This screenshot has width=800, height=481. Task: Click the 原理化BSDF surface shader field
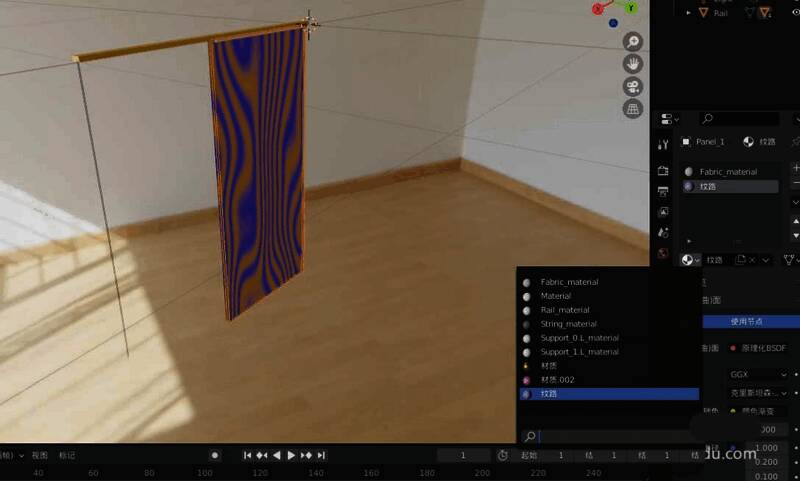[762, 348]
